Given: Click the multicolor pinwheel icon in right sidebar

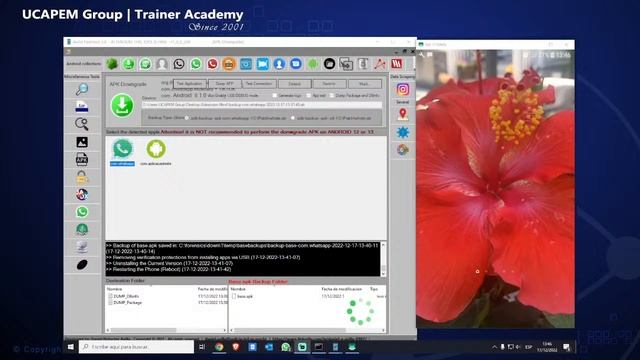Looking at the screenshot, I should (x=402, y=150).
